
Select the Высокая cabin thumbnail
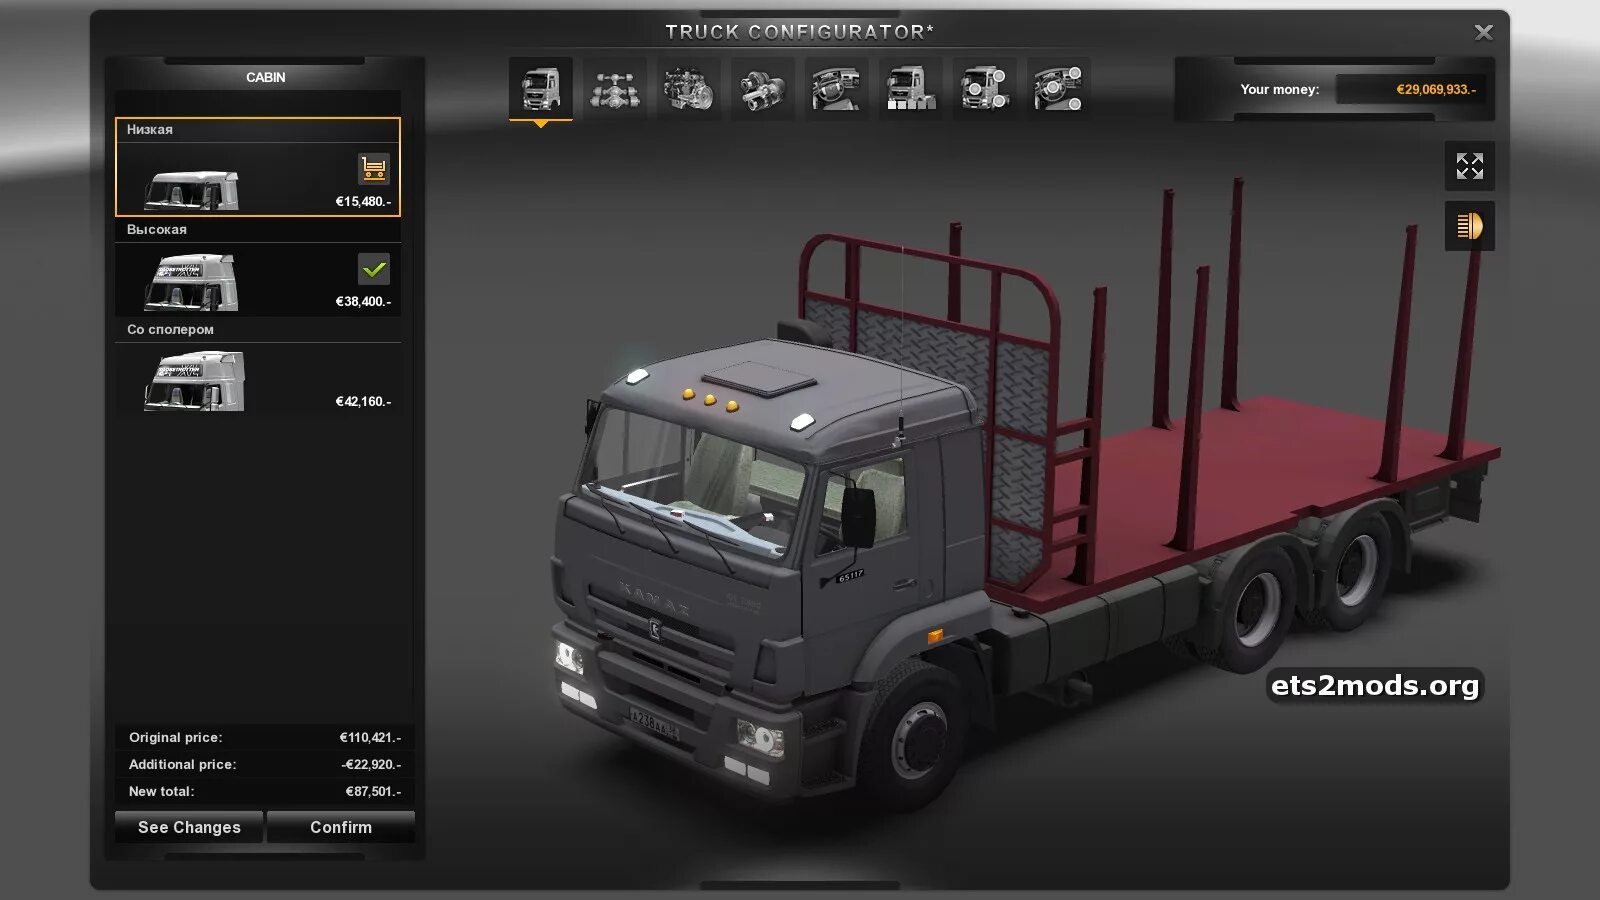192,283
